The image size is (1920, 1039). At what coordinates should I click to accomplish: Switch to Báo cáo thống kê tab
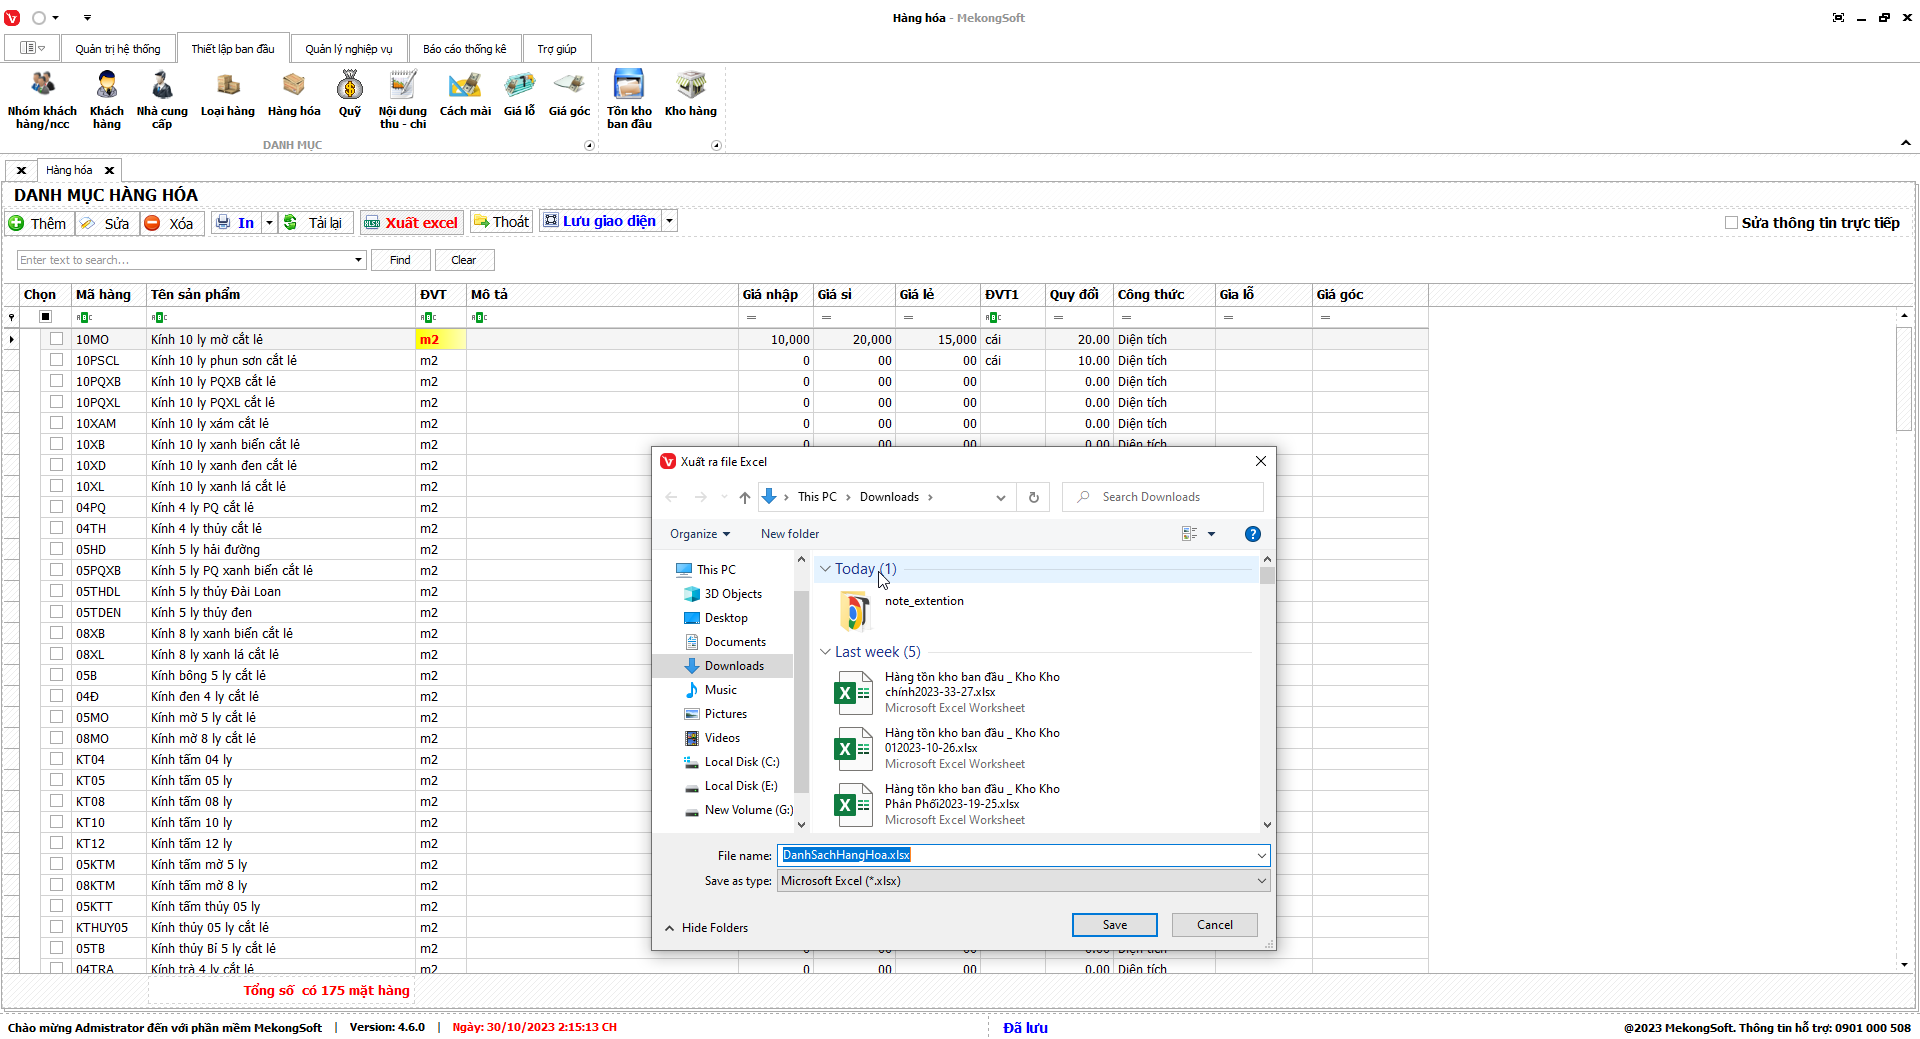464,49
